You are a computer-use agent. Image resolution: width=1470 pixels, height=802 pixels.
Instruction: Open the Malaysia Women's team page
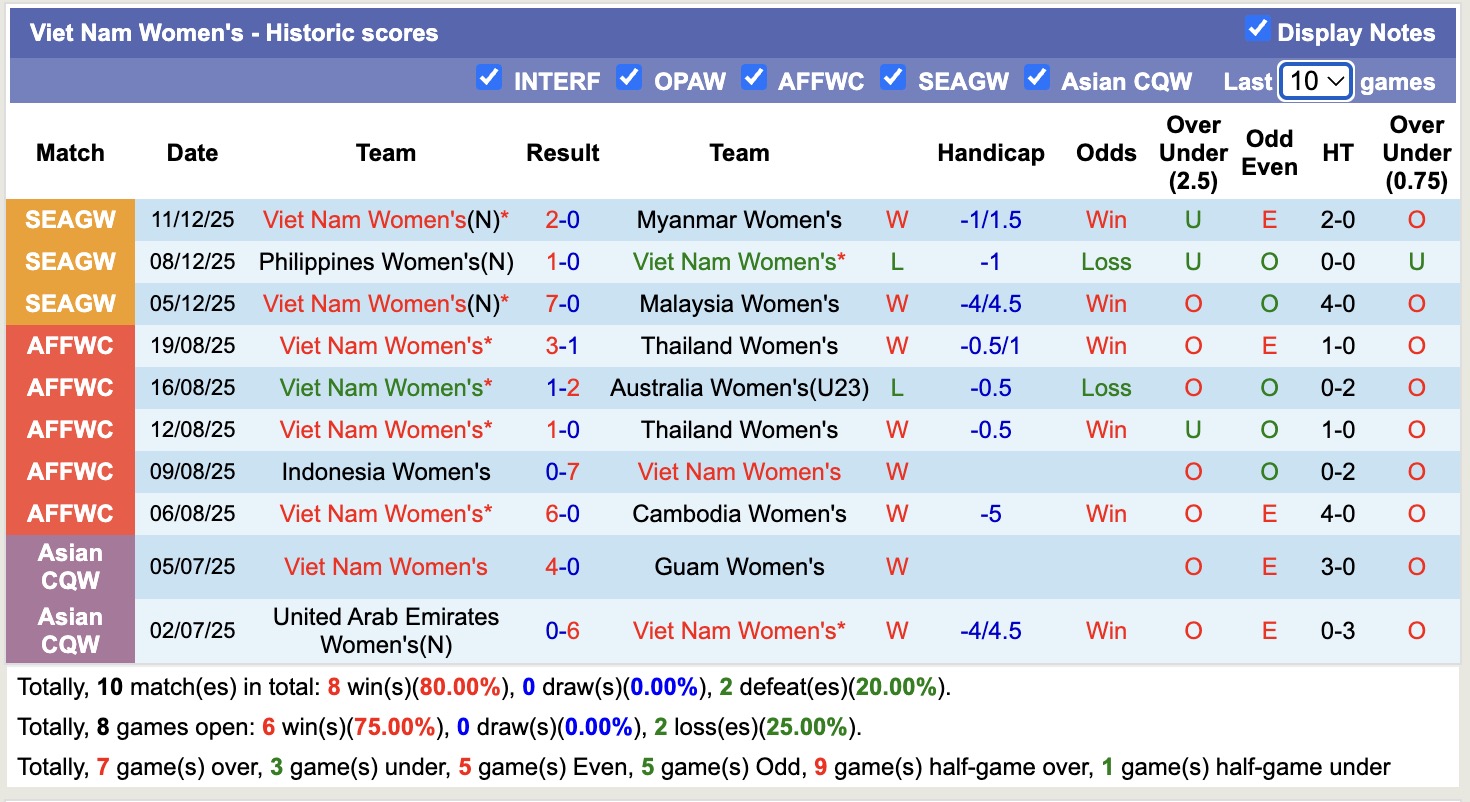coord(739,304)
